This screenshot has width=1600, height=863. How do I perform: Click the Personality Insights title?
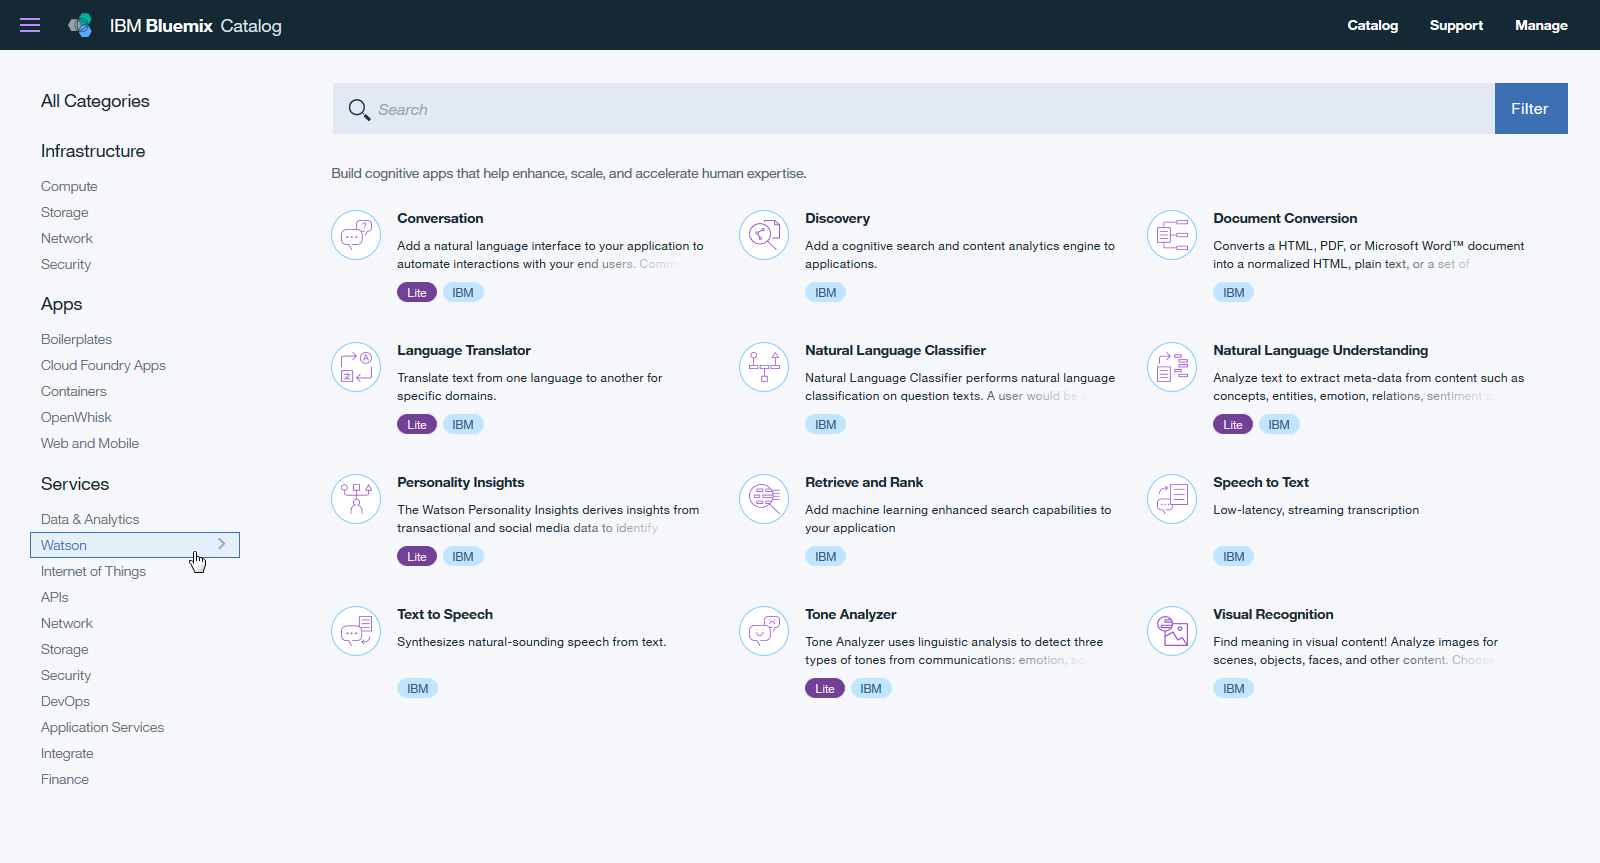[460, 482]
